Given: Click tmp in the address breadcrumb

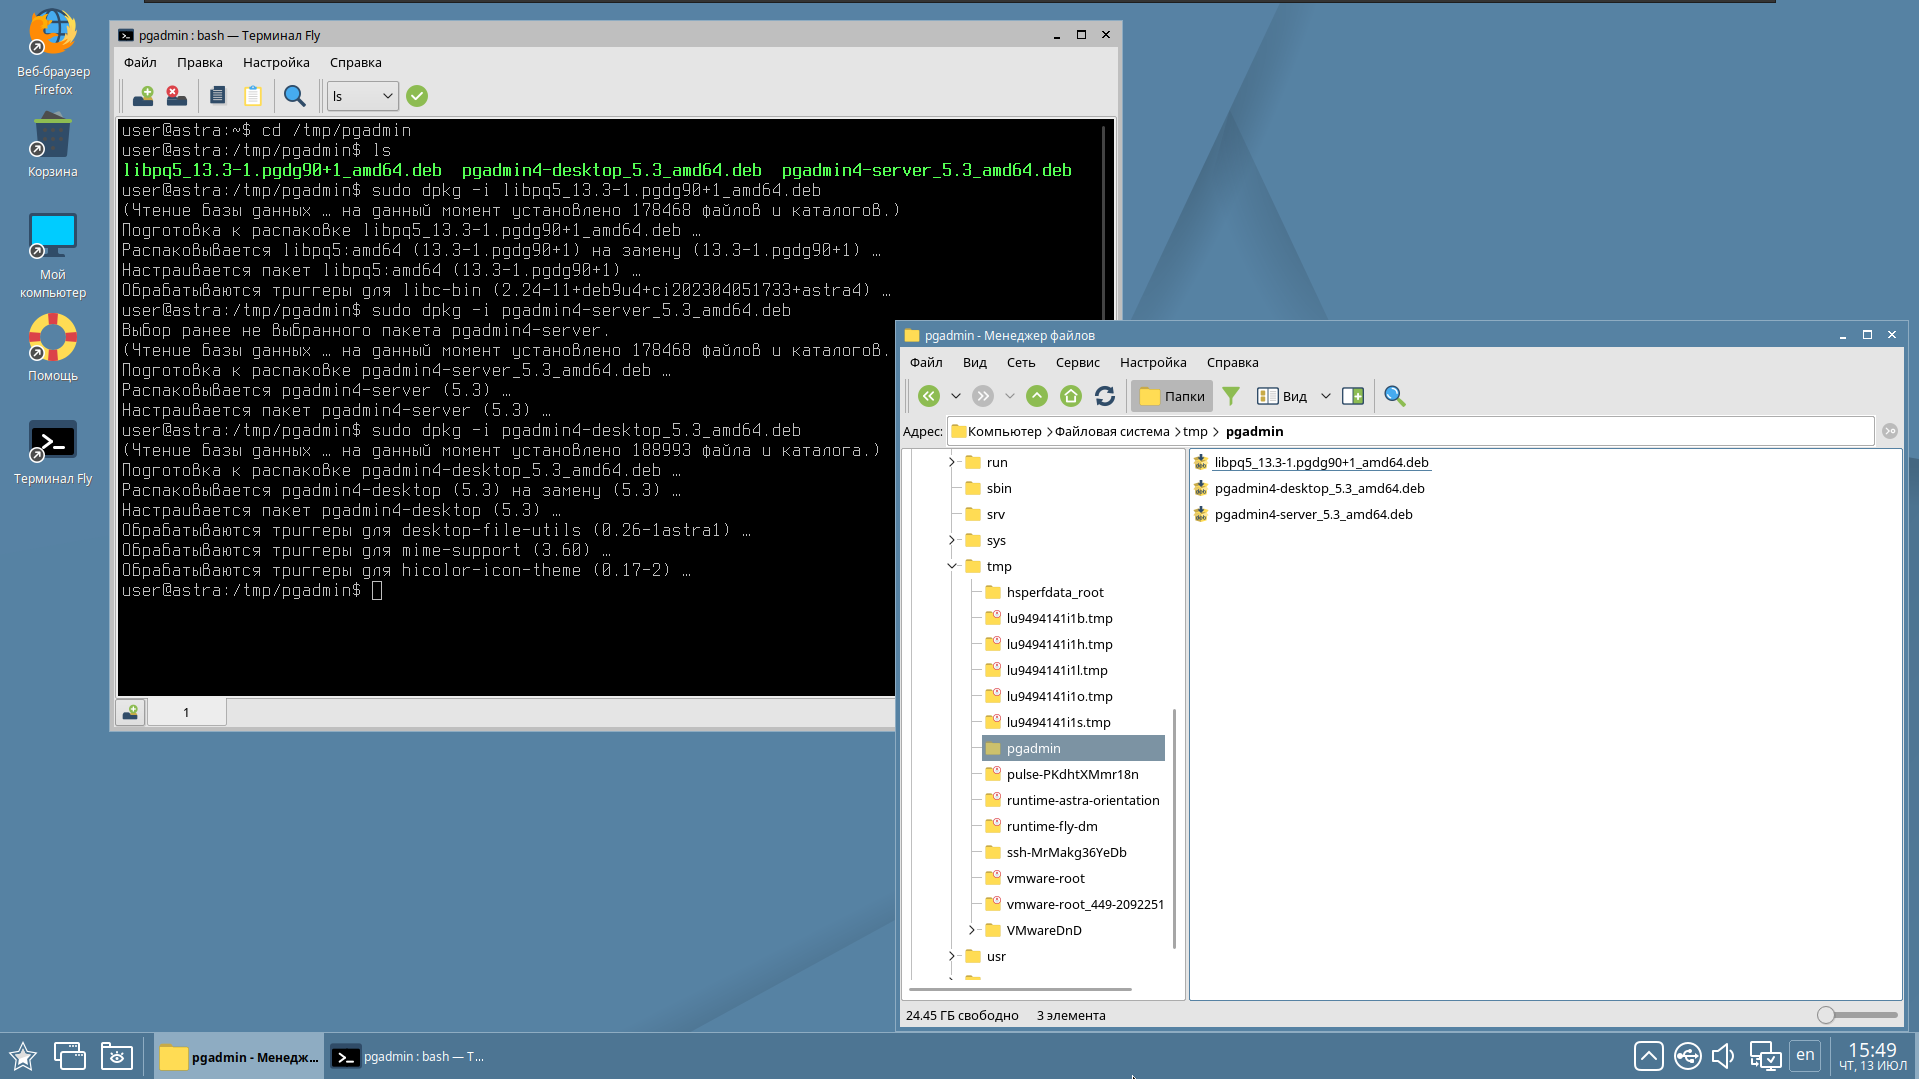Looking at the screenshot, I should (1195, 431).
